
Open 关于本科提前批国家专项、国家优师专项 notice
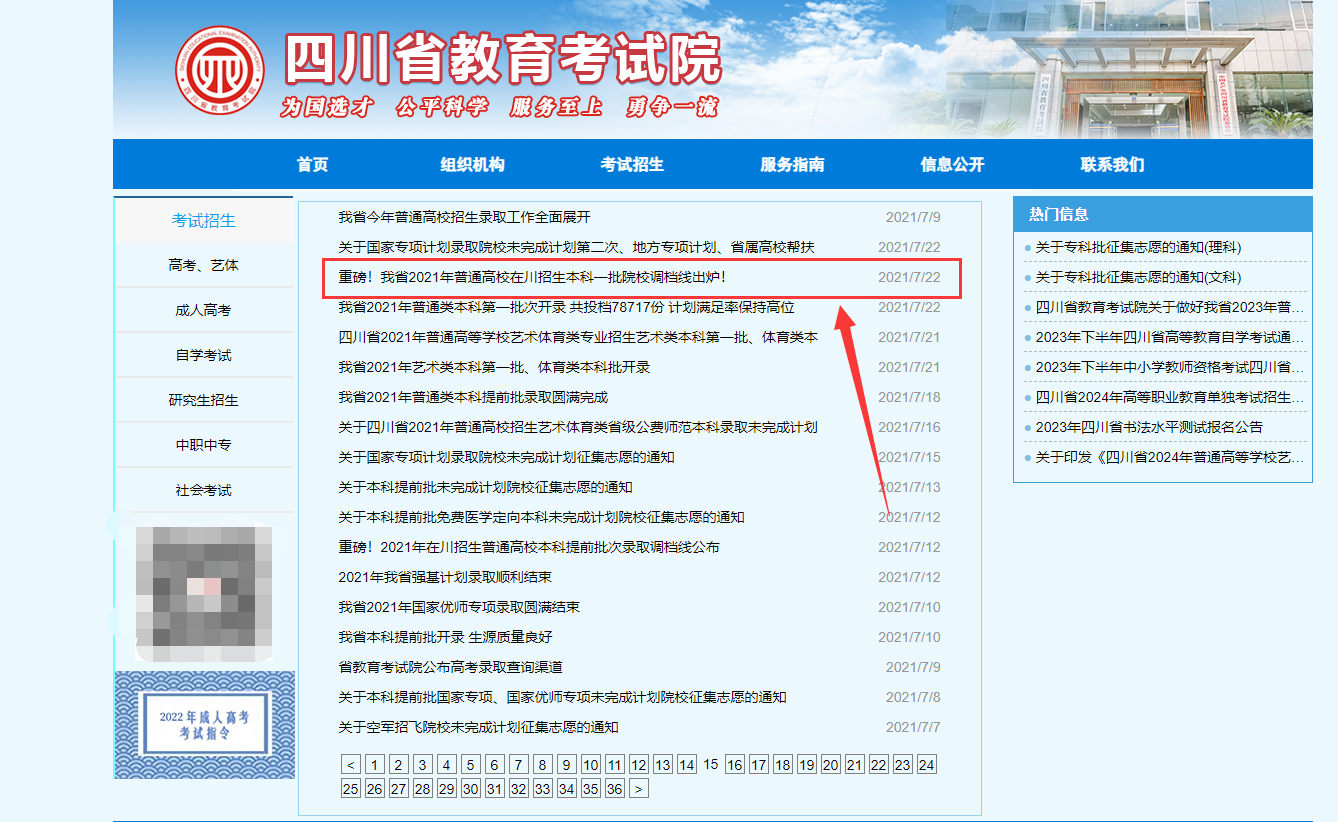pyautogui.click(x=563, y=697)
